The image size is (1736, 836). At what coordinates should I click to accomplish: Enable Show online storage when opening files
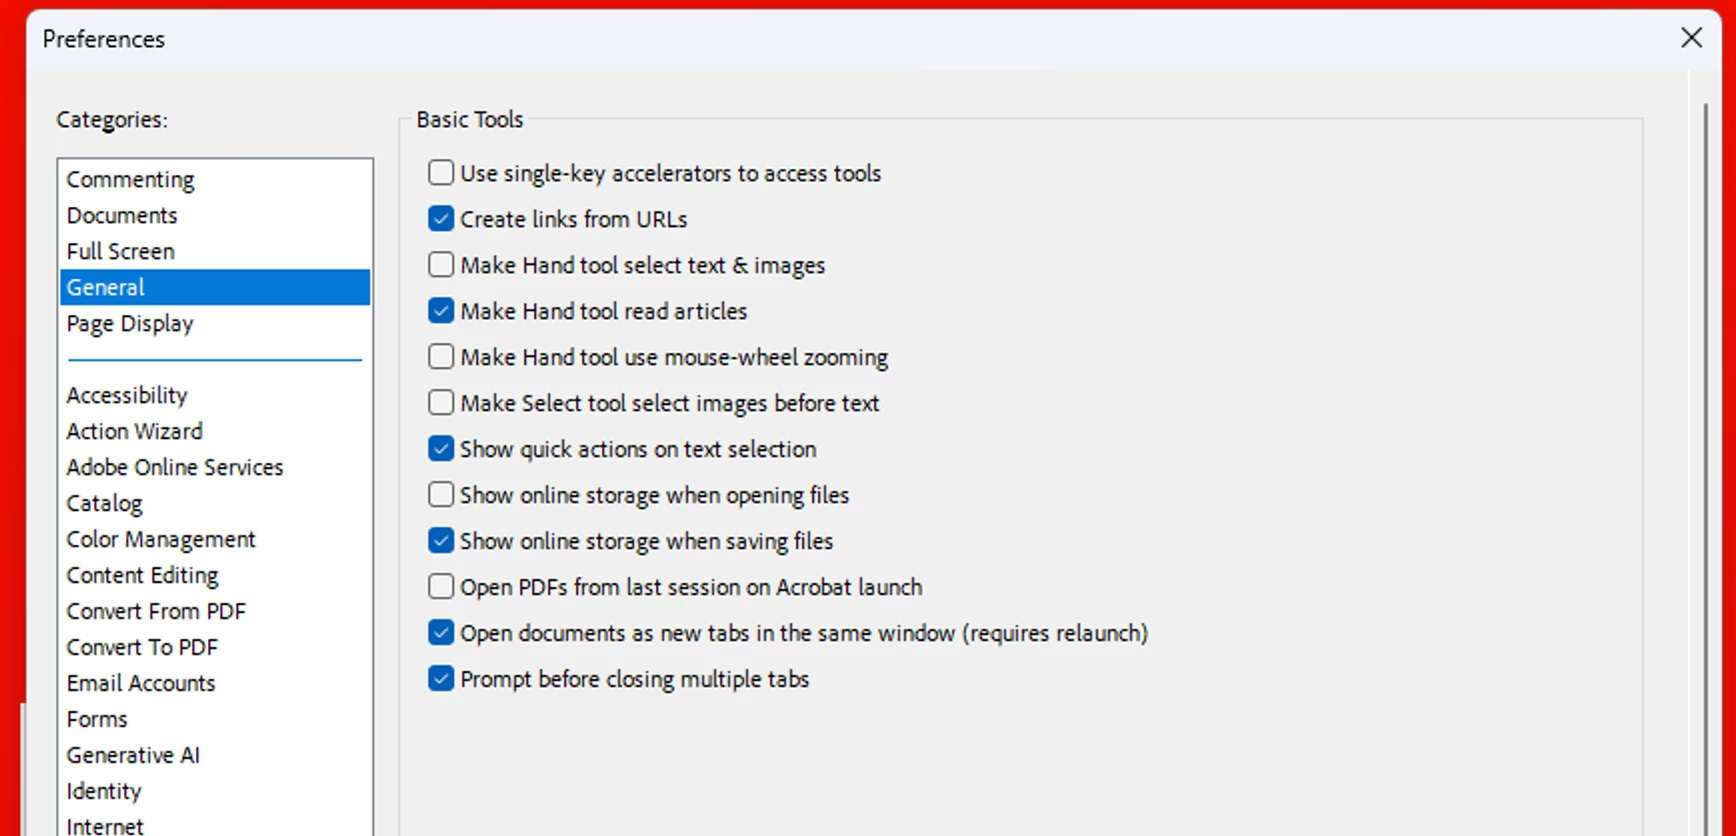(441, 495)
